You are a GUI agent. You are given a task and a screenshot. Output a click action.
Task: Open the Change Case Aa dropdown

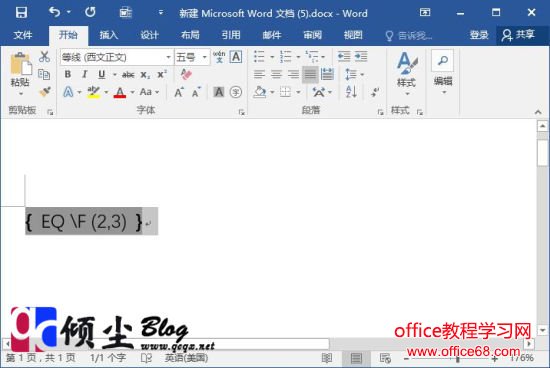149,92
